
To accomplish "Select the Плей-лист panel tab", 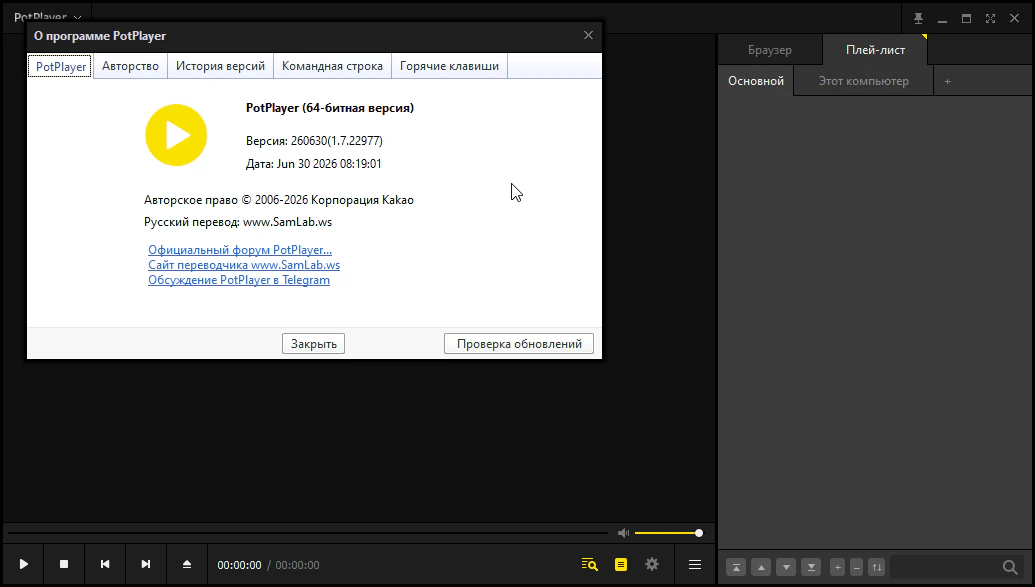I will click(x=875, y=50).
